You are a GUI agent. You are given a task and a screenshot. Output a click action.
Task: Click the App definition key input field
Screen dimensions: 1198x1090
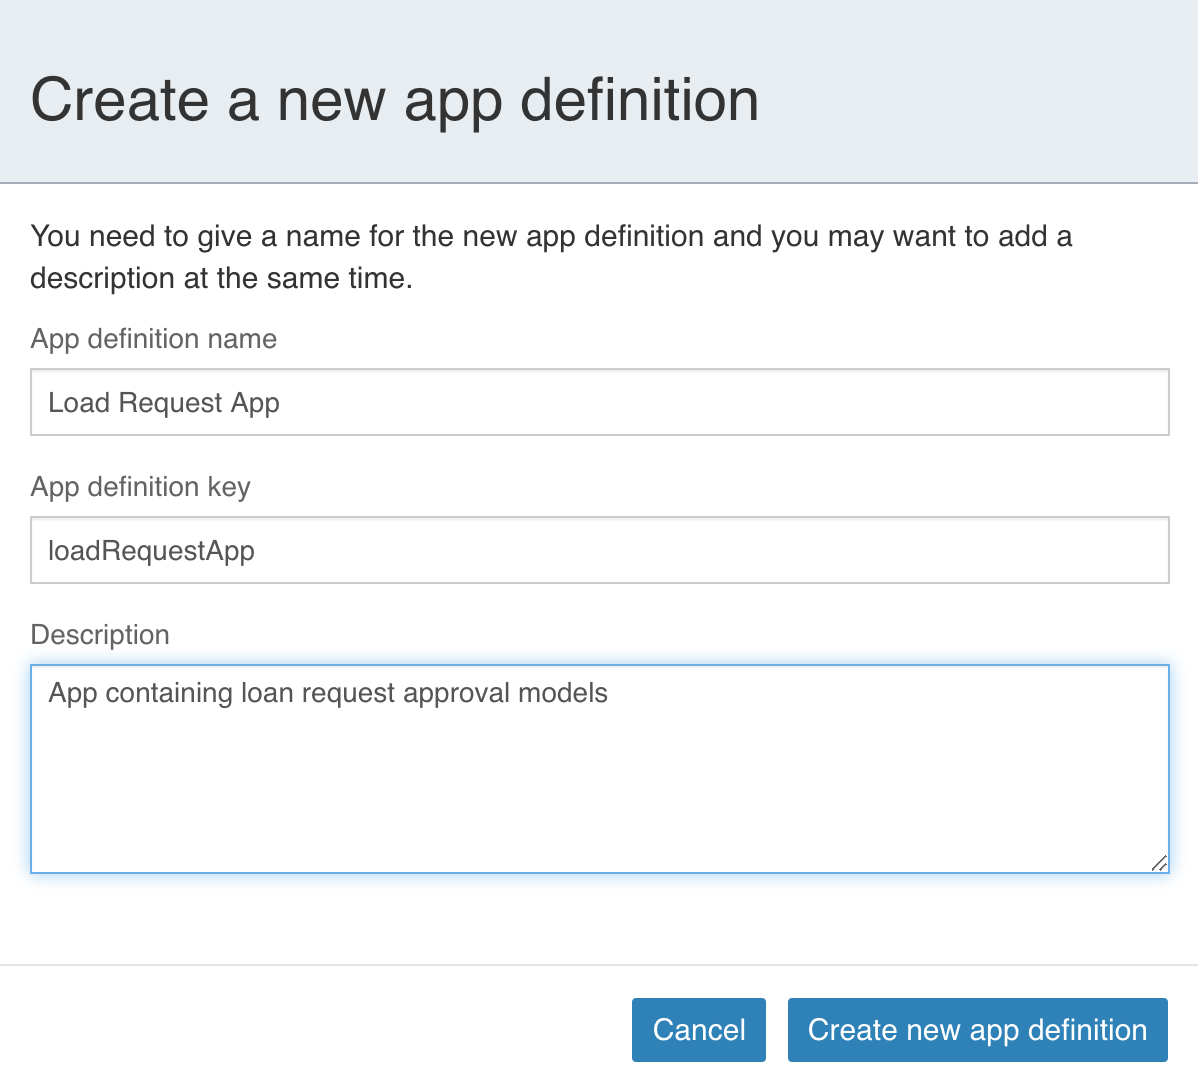tap(600, 550)
